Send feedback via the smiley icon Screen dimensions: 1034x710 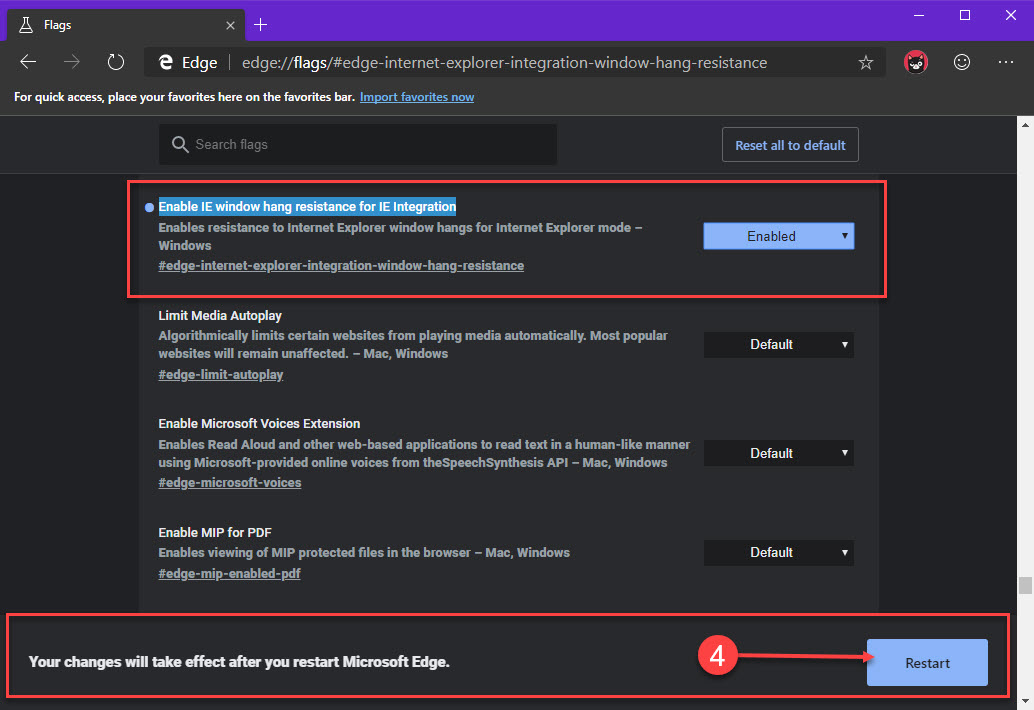tap(962, 63)
